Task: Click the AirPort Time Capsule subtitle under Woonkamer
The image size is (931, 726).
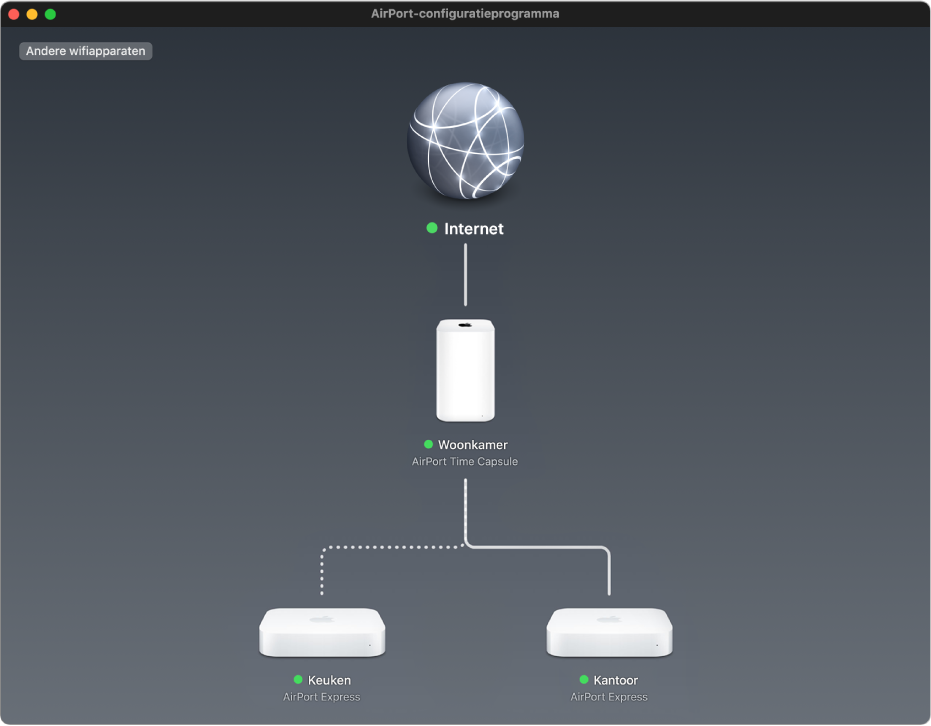Action: point(465,461)
